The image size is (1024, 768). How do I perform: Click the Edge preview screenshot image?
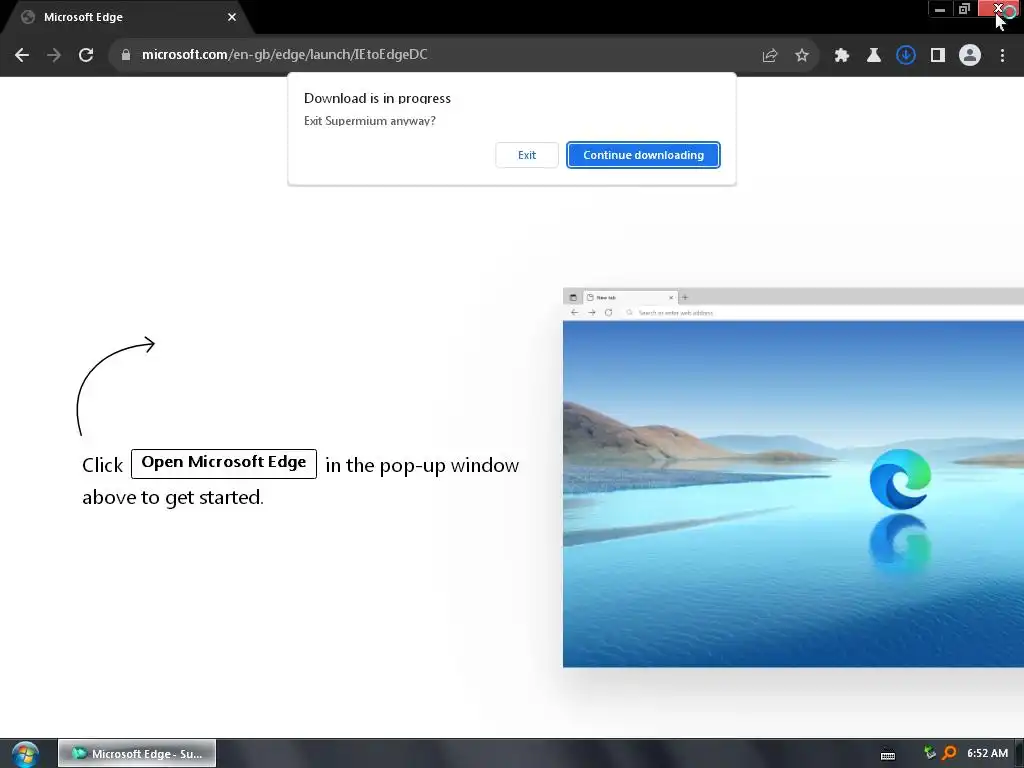(793, 477)
